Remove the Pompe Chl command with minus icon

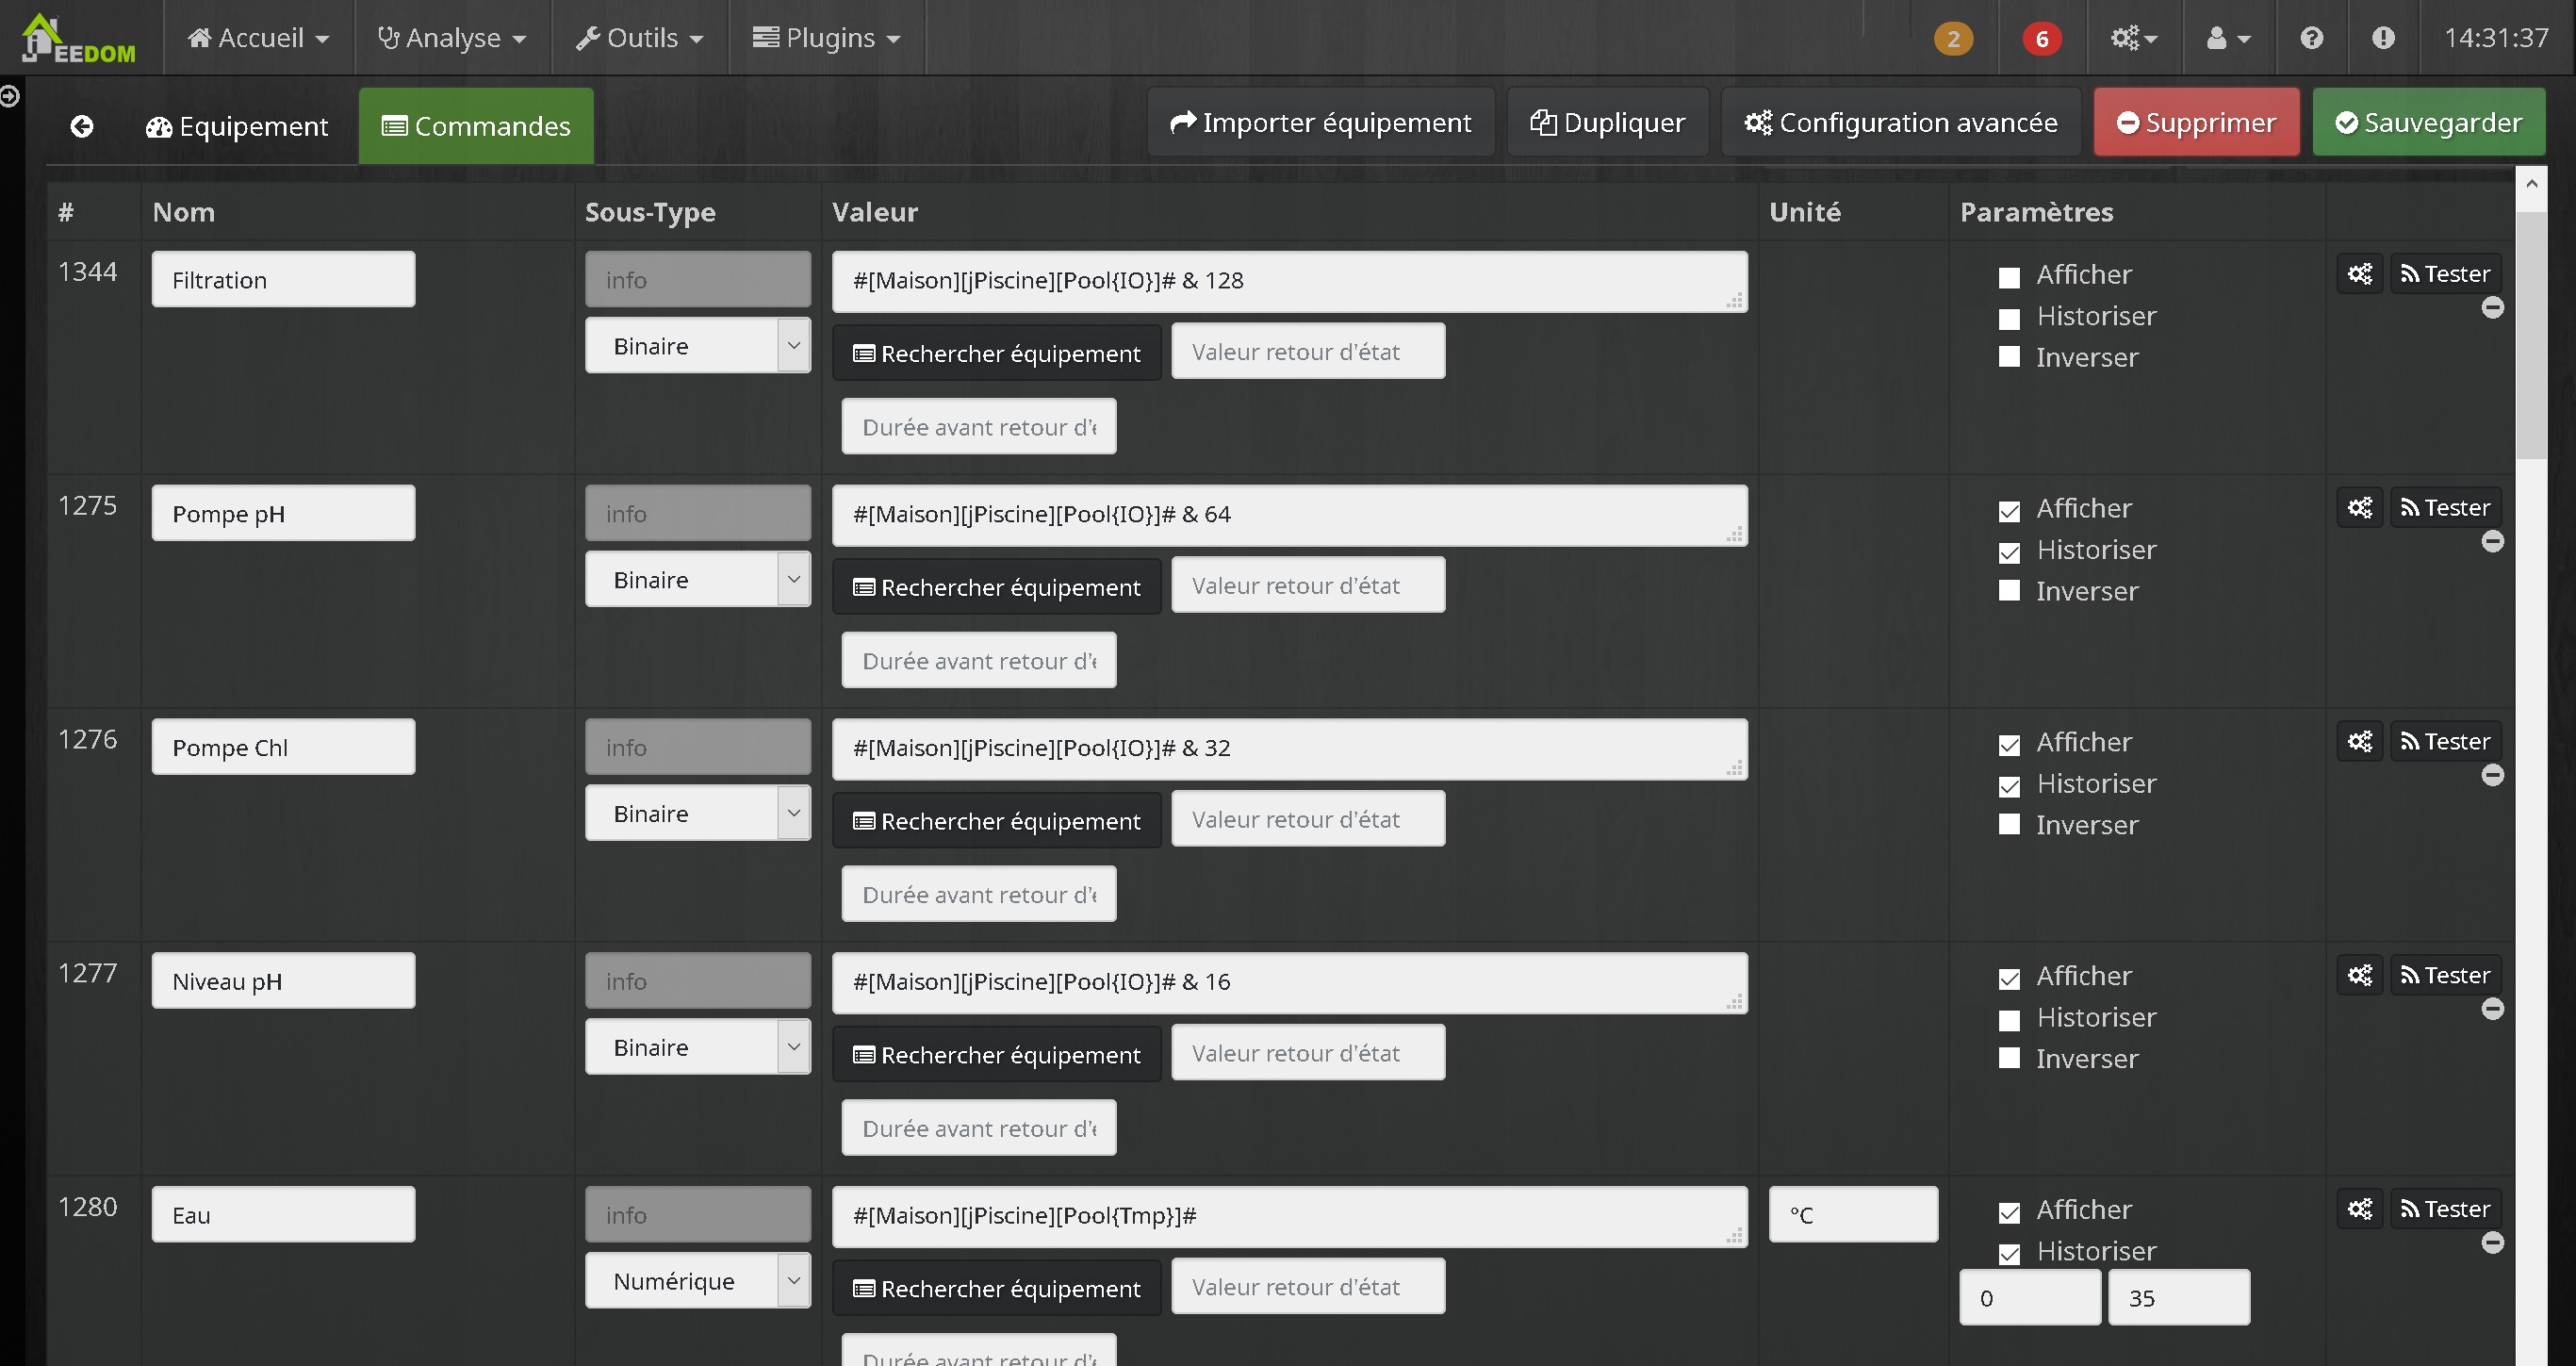pos(2492,775)
